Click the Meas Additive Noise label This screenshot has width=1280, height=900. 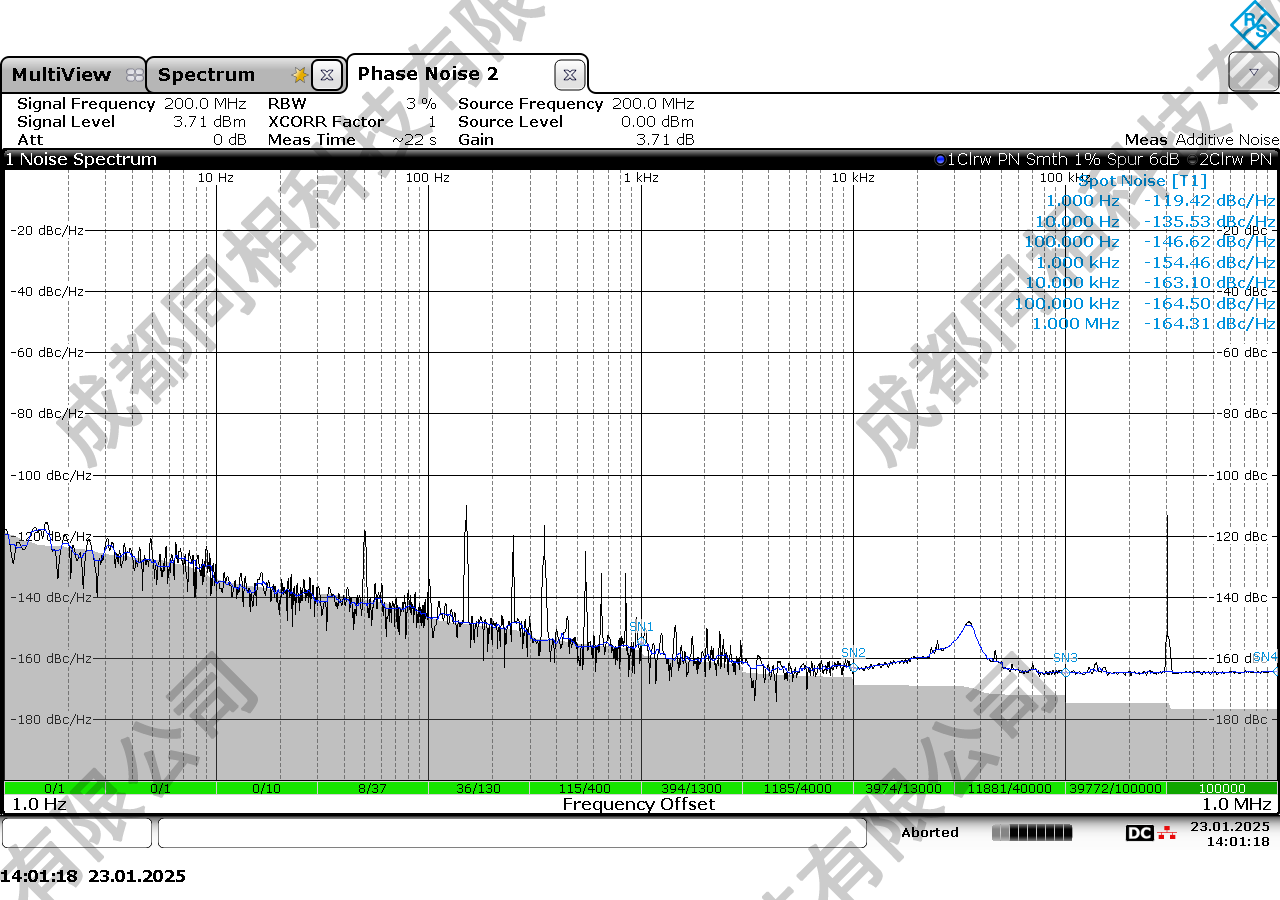(x=1201, y=140)
